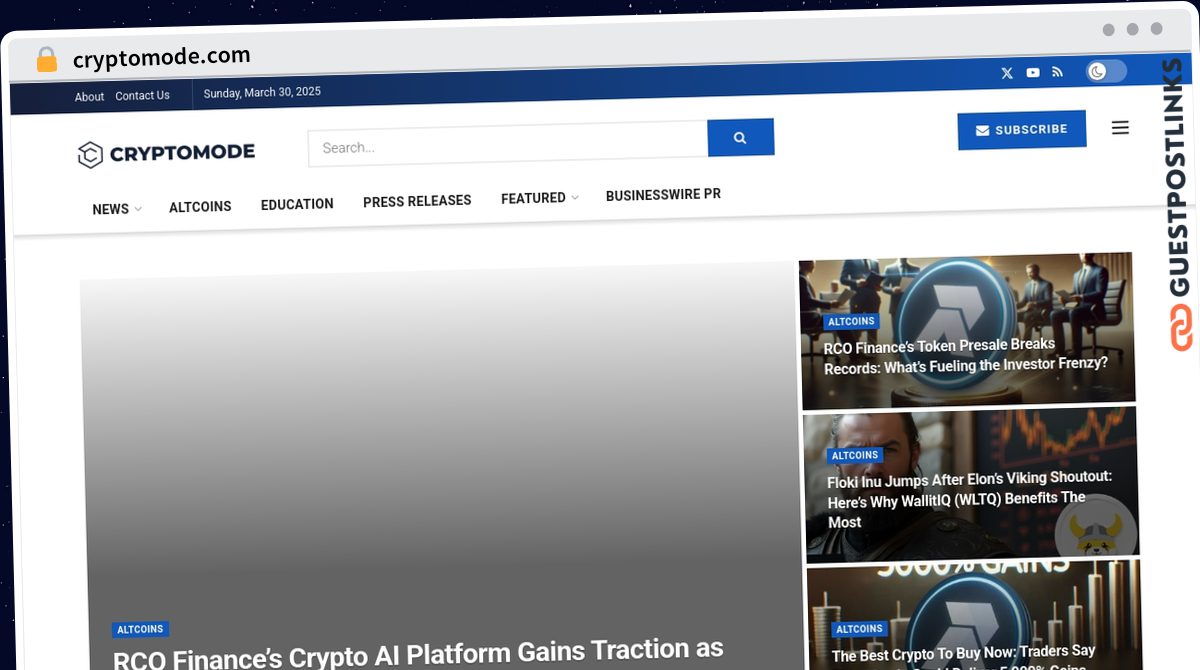Open the Altcoins menu item

click(x=200, y=207)
